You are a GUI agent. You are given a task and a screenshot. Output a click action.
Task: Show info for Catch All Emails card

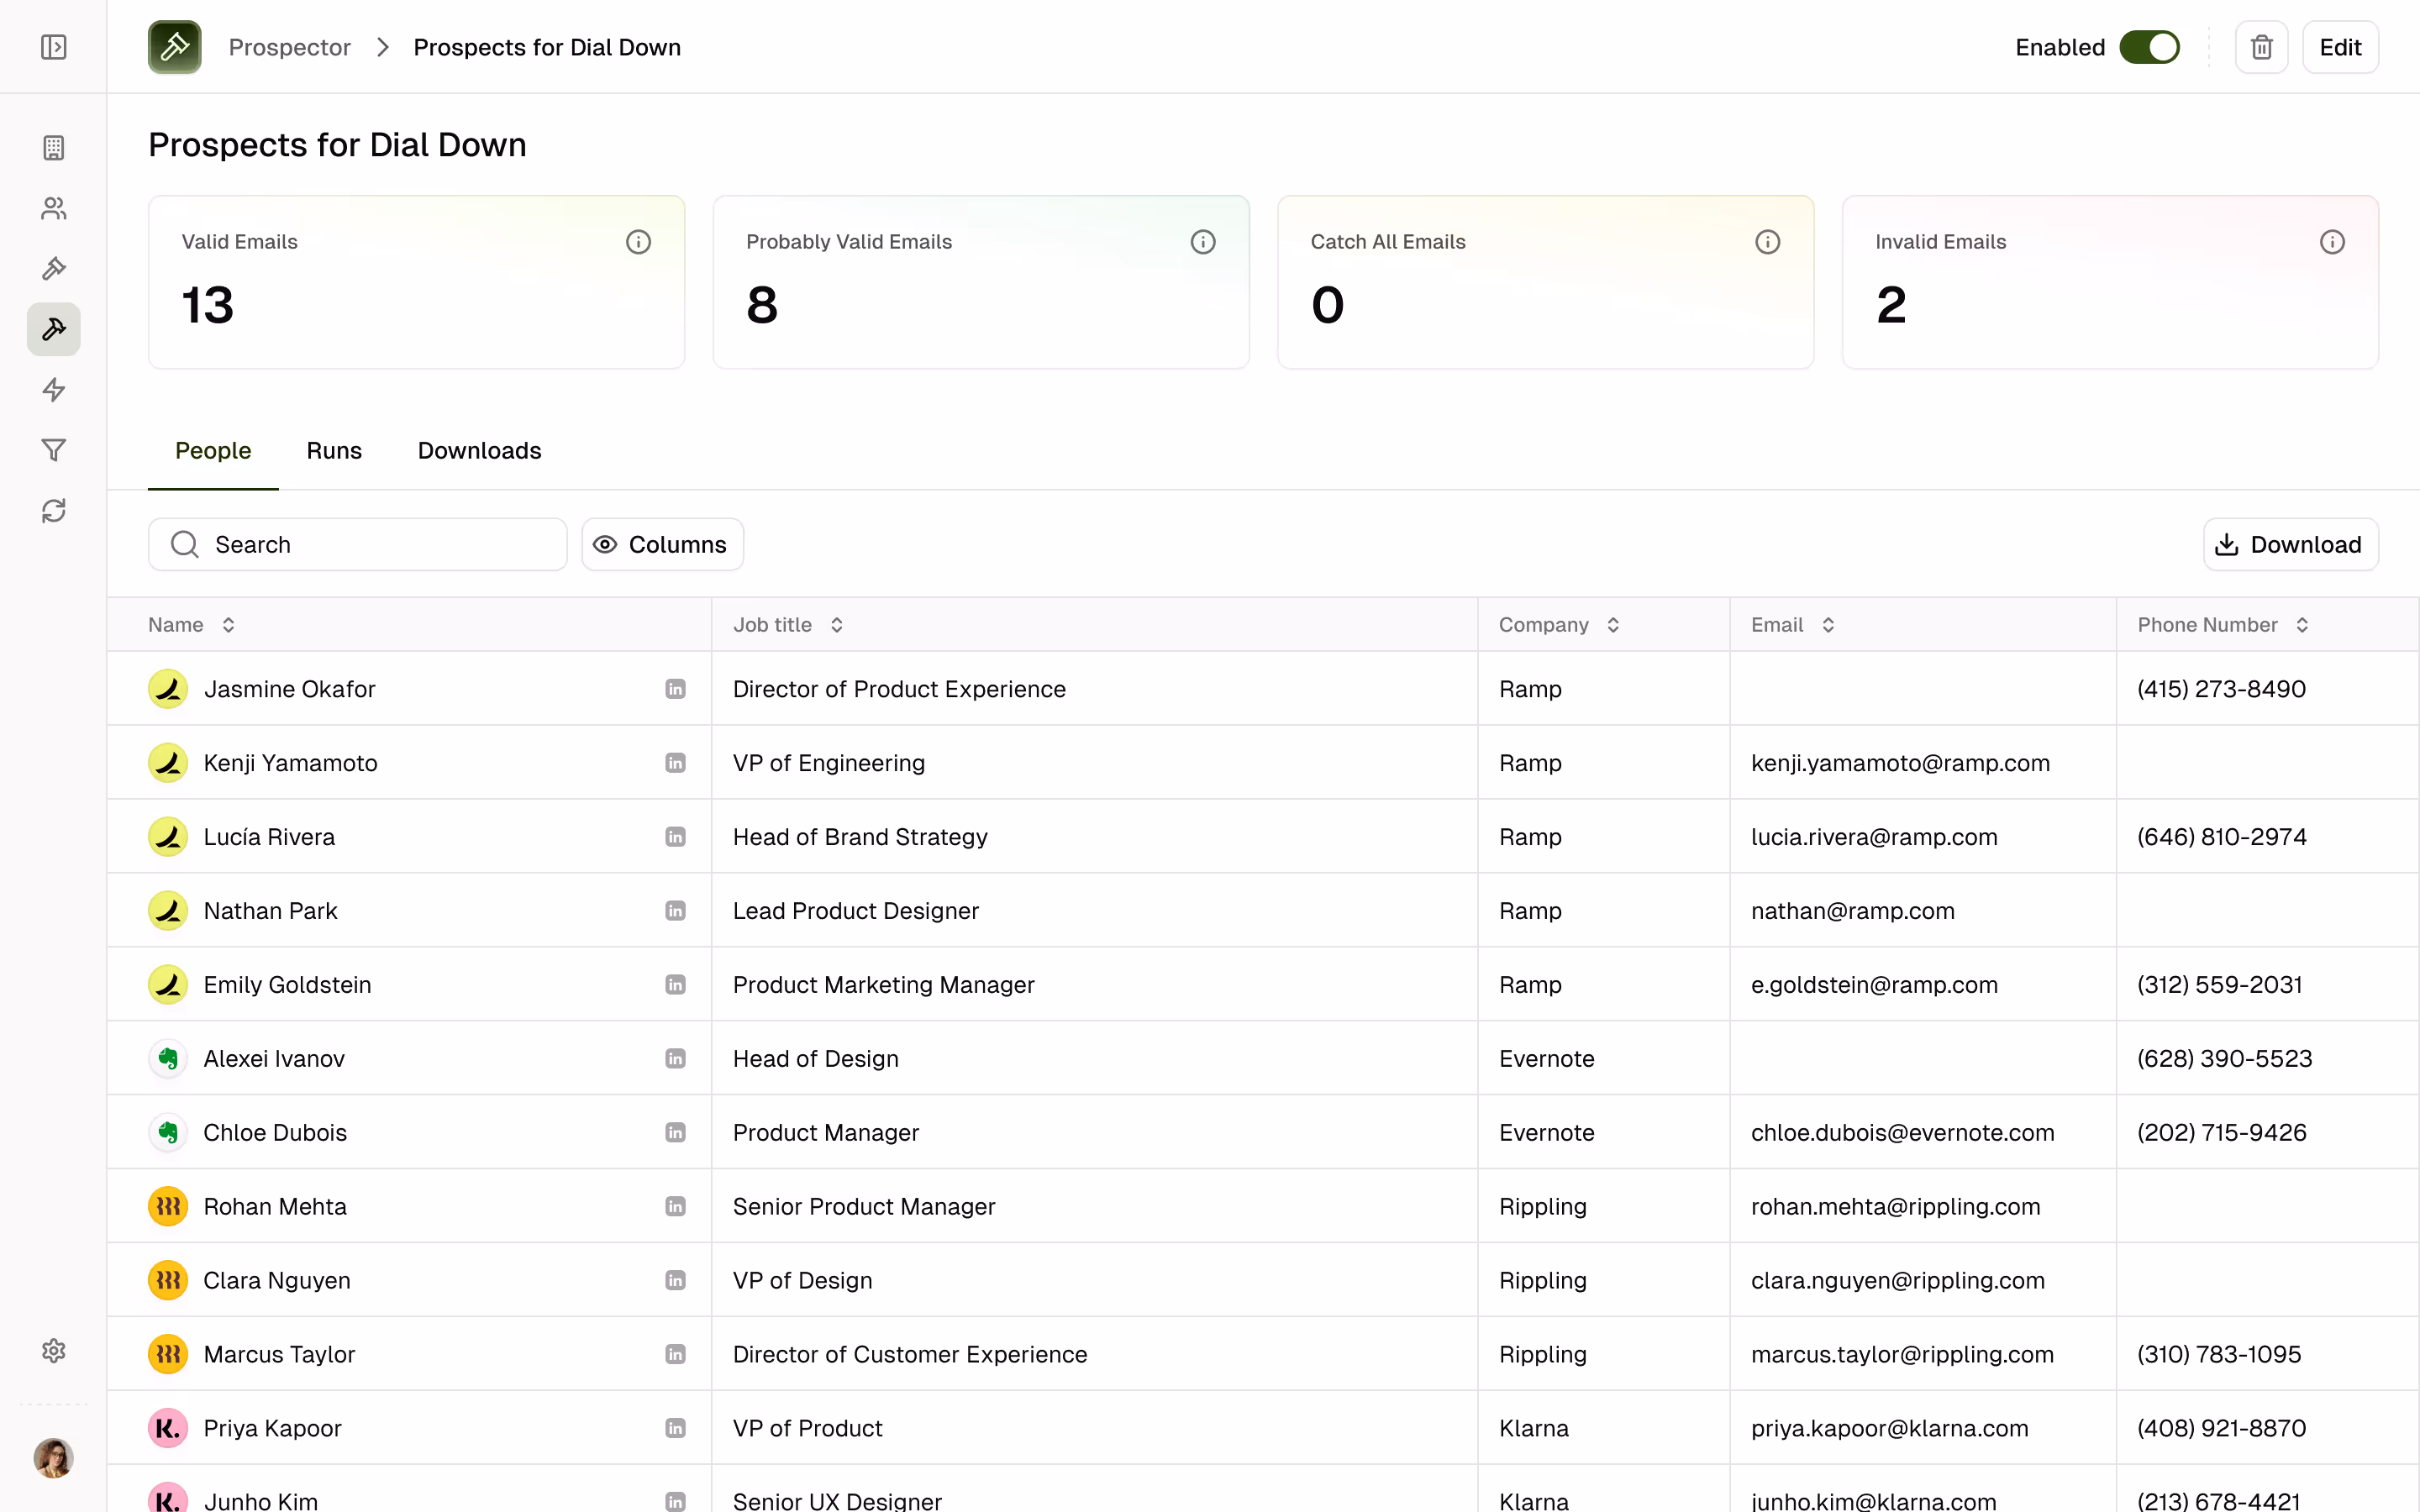tap(1768, 242)
